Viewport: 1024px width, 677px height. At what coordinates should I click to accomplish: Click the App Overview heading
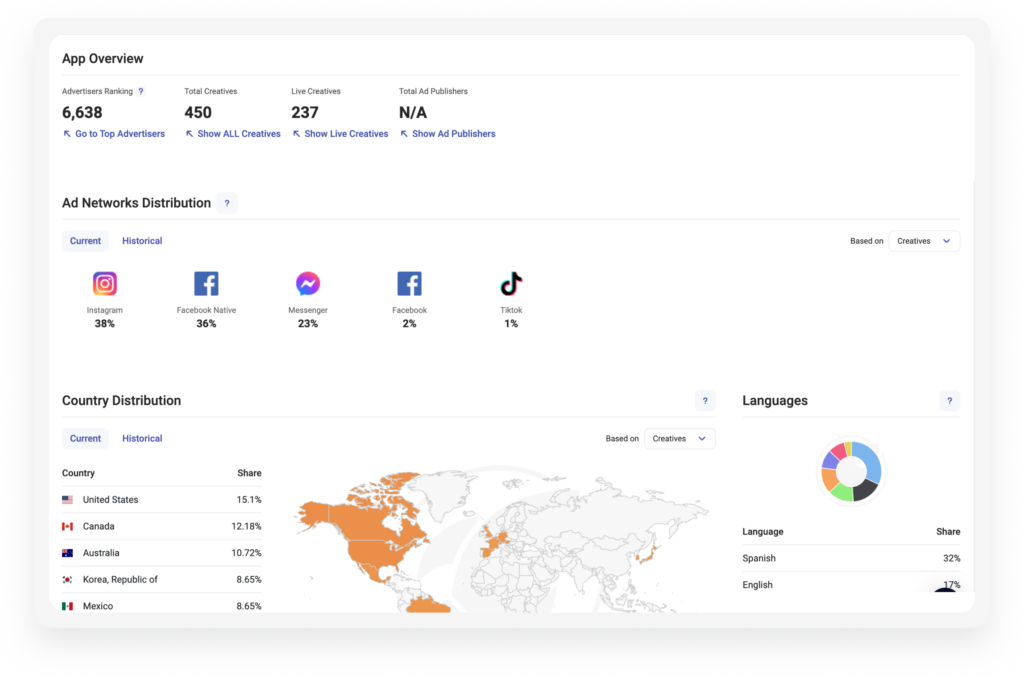[x=103, y=59]
